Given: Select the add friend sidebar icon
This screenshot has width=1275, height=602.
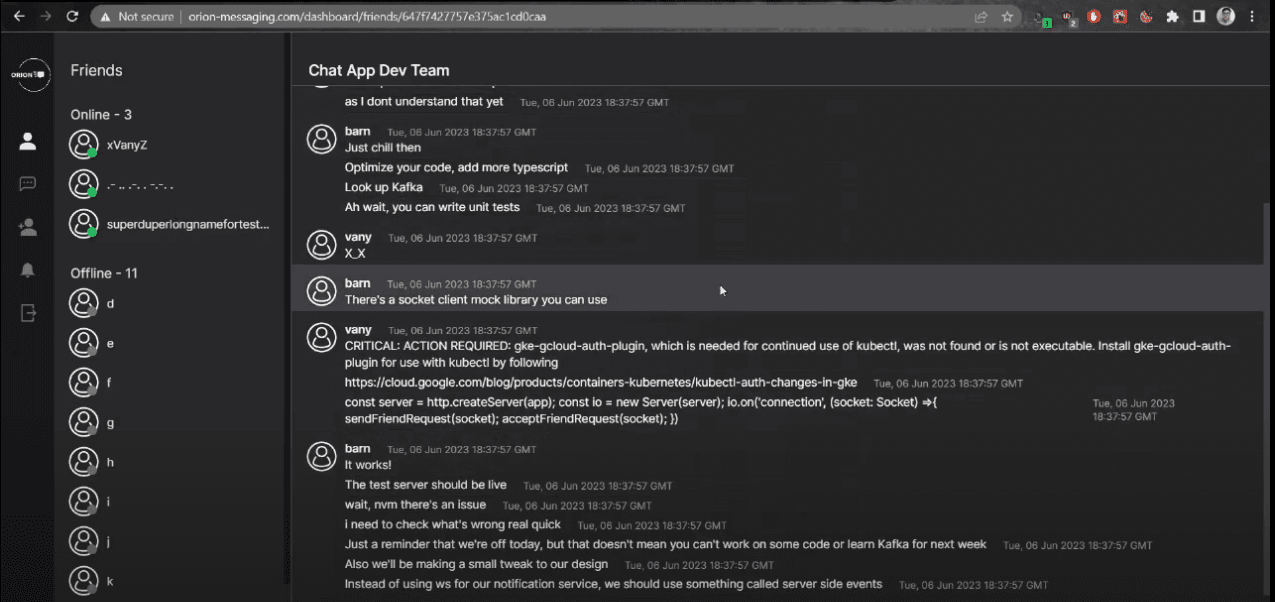Looking at the screenshot, I should click(x=27, y=225).
